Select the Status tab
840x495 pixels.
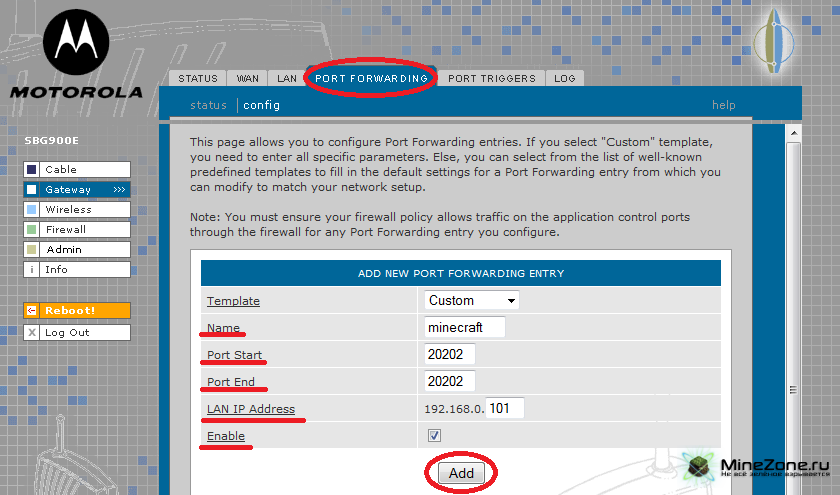point(198,78)
